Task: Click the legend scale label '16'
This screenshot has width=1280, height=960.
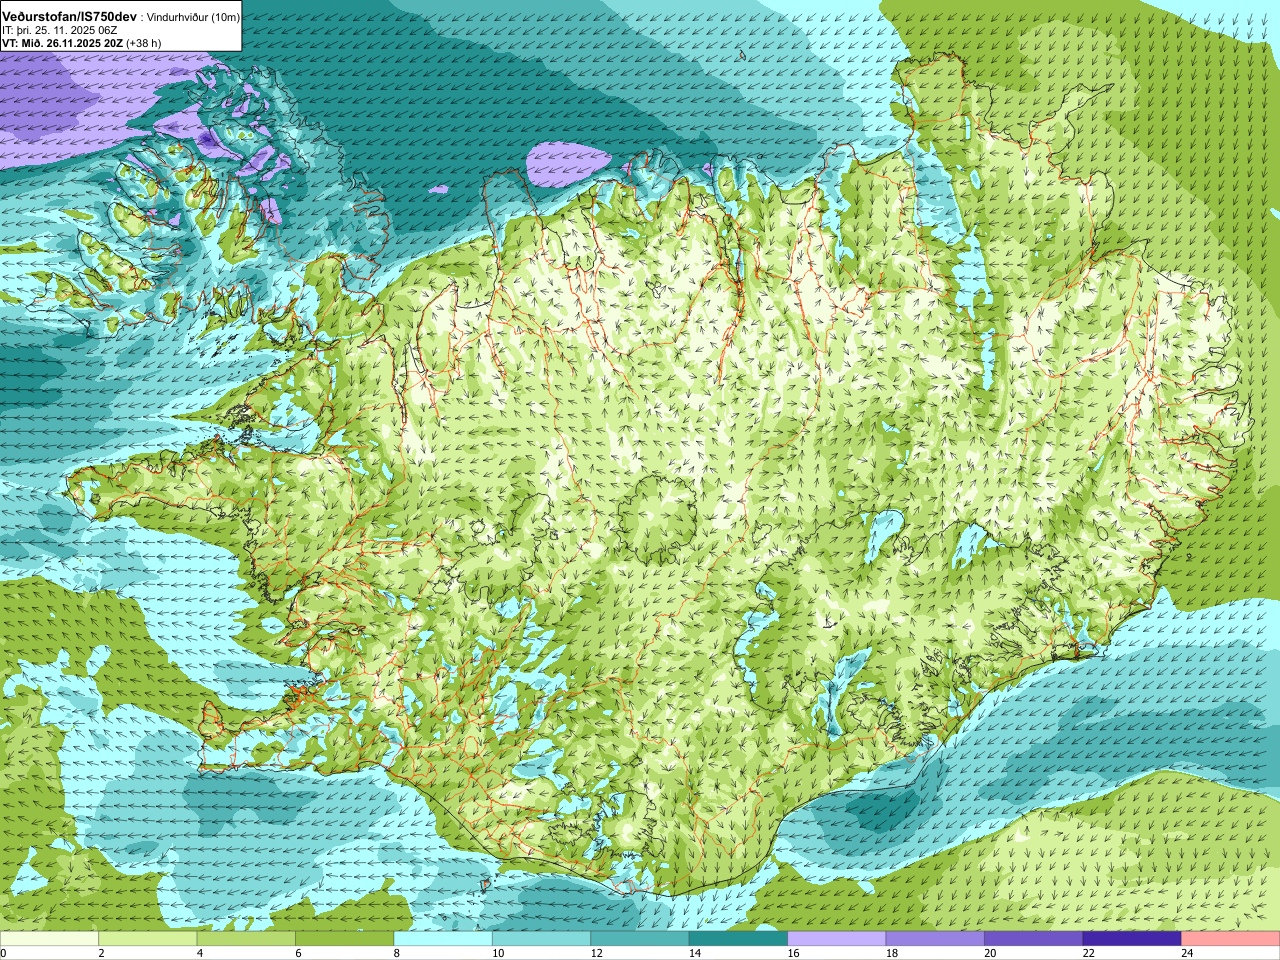Action: tap(793, 953)
